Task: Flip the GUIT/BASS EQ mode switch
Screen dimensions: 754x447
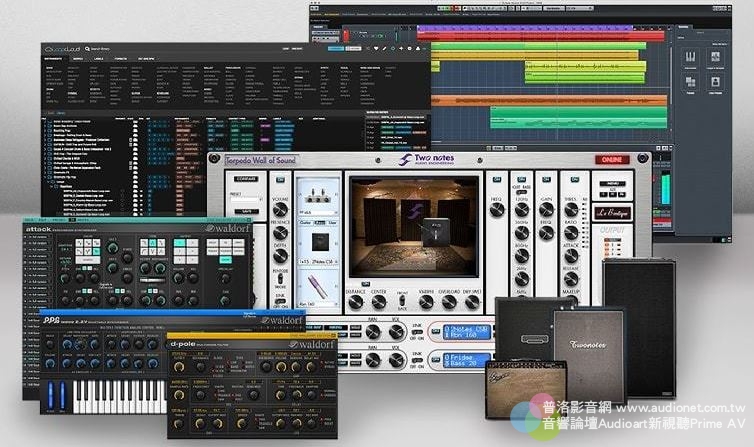Action: click(522, 192)
